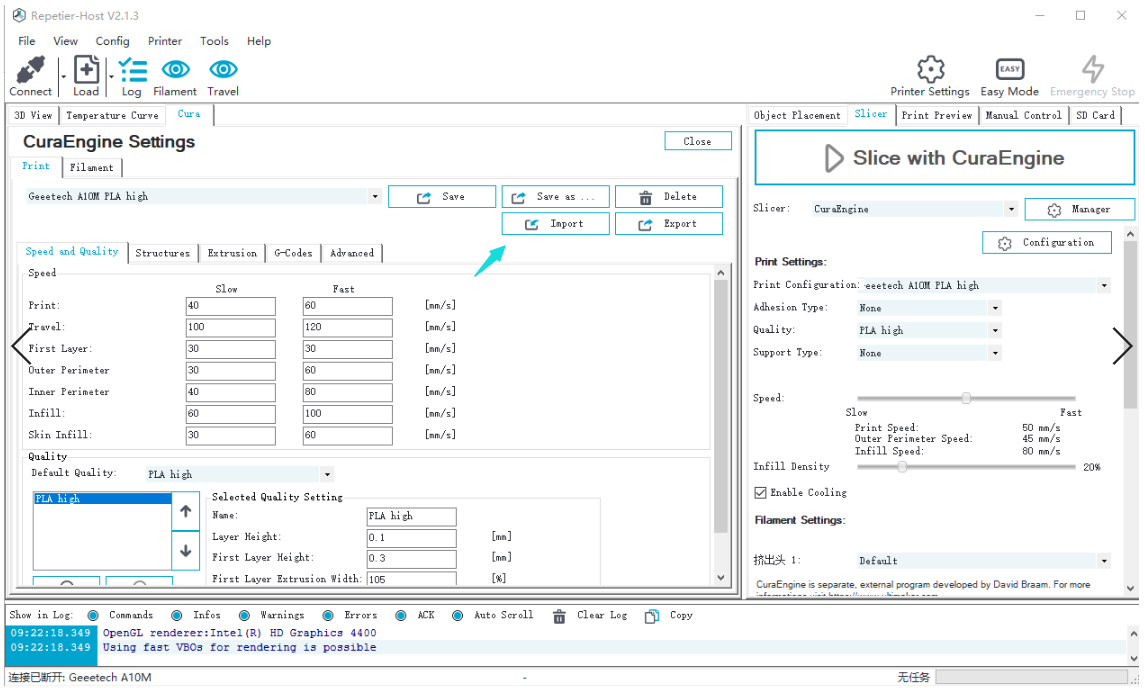Screen dimensions: 1145x688
Task: Open the Tools menu
Action: [x=214, y=41]
